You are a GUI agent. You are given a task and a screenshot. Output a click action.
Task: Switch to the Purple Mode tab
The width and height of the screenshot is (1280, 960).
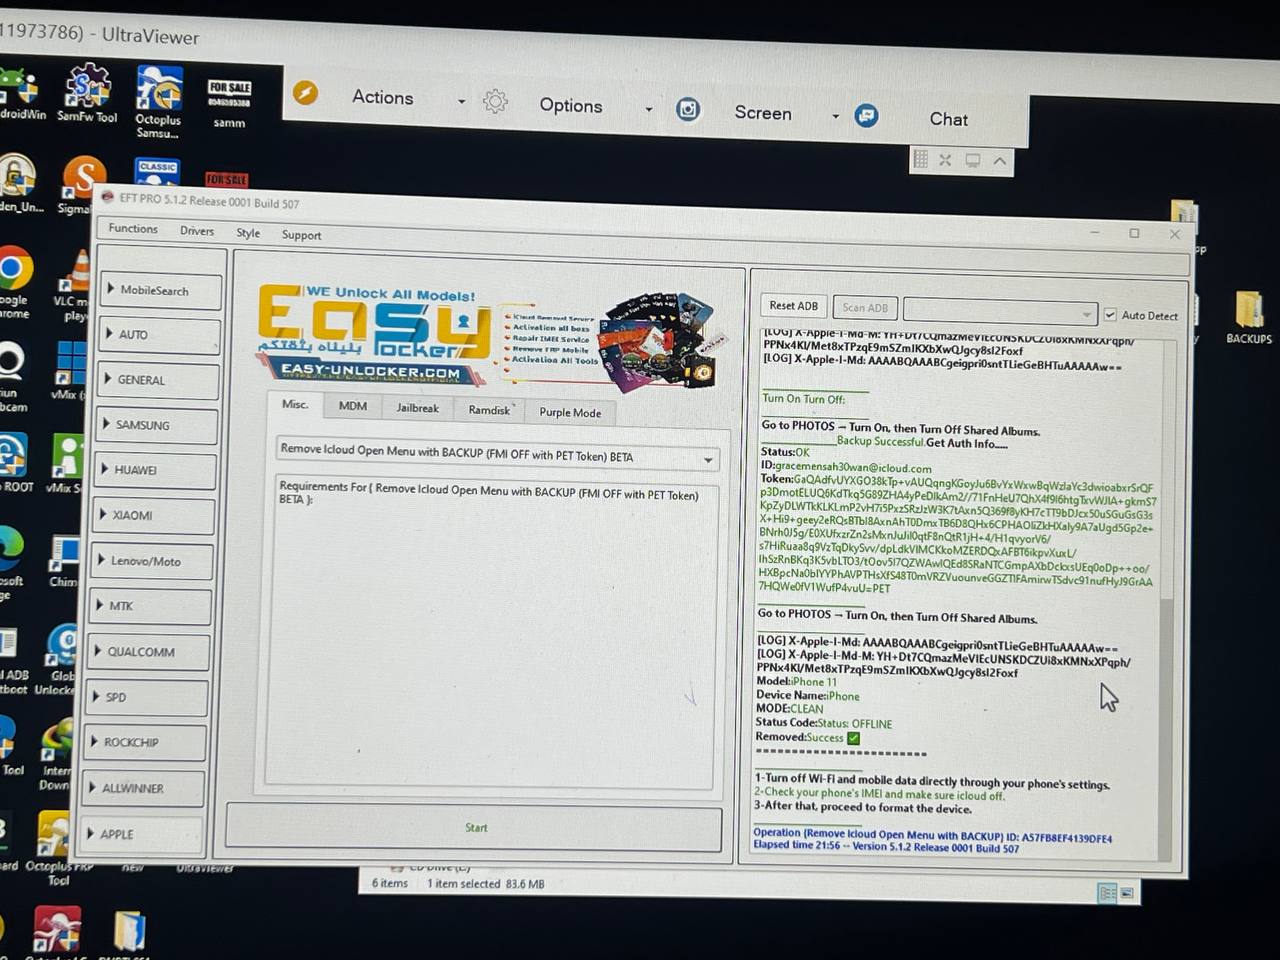pos(570,412)
